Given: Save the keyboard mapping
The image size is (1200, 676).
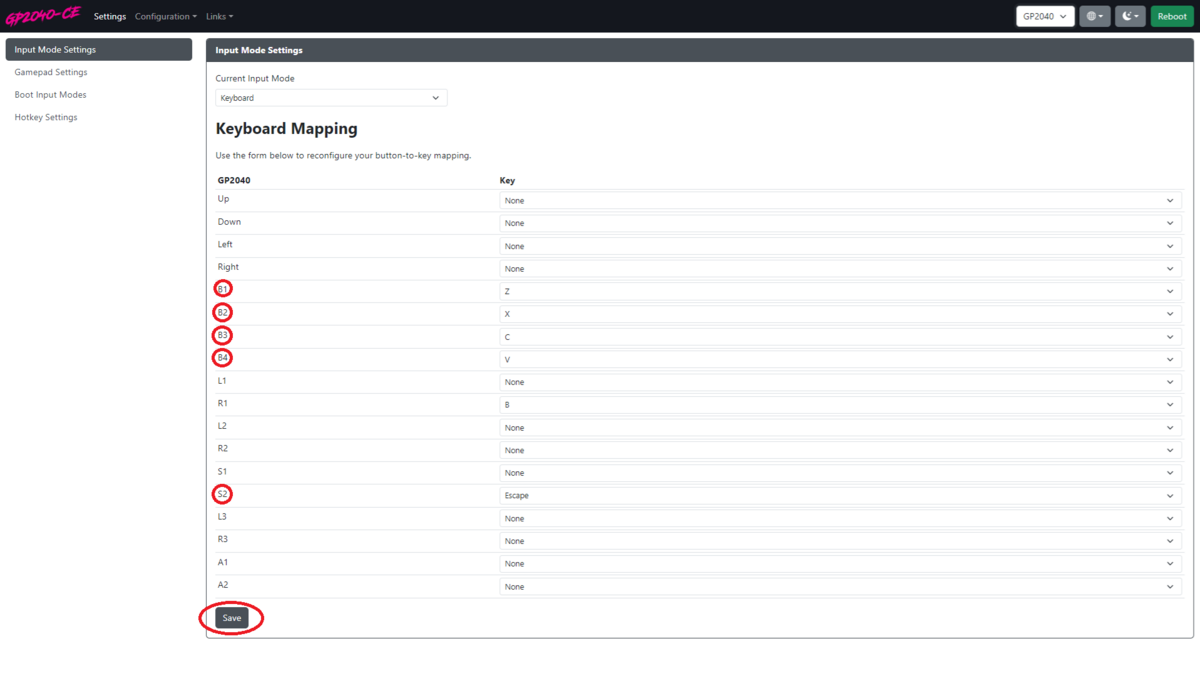Looking at the screenshot, I should pos(232,618).
